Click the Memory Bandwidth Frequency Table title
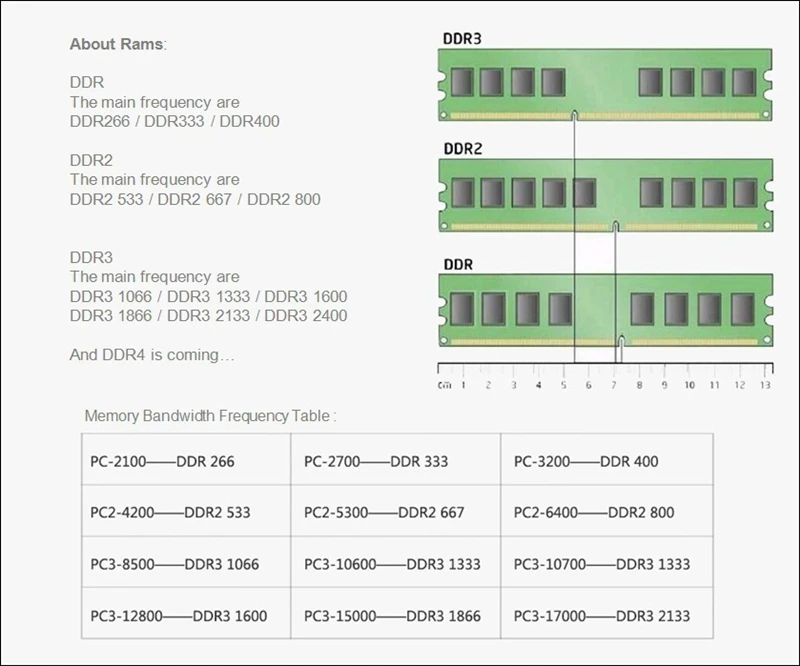Viewport: 800px width, 666px height. tap(210, 415)
